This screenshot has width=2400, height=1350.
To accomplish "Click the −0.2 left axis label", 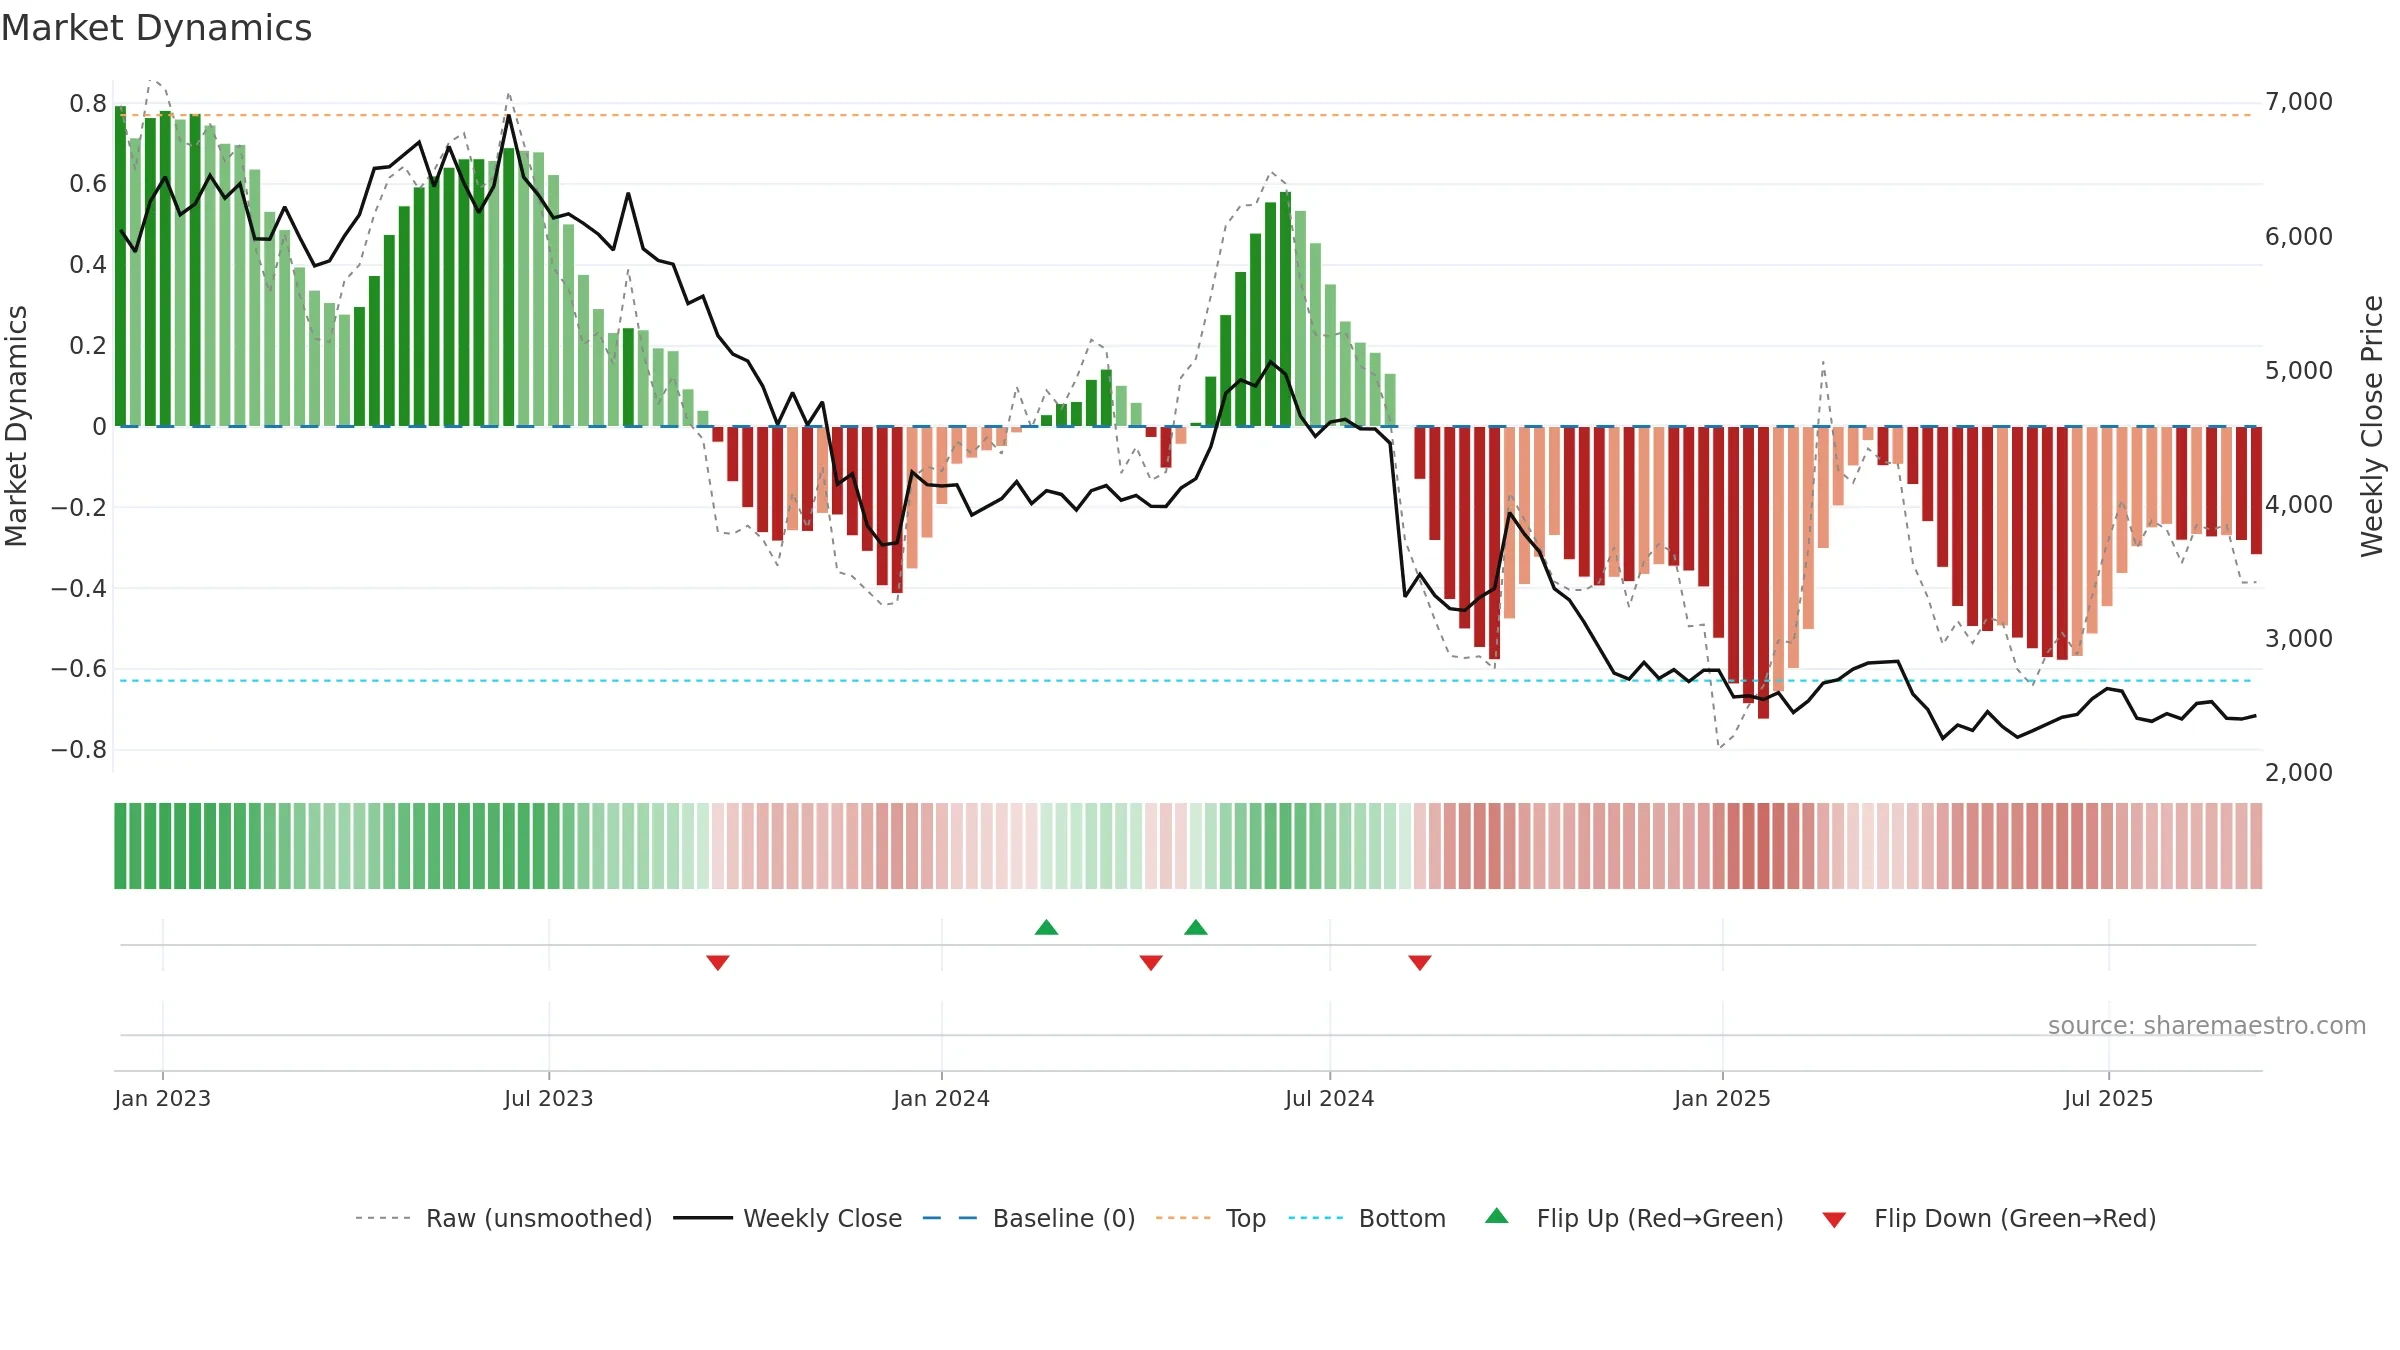I will 78,507.
